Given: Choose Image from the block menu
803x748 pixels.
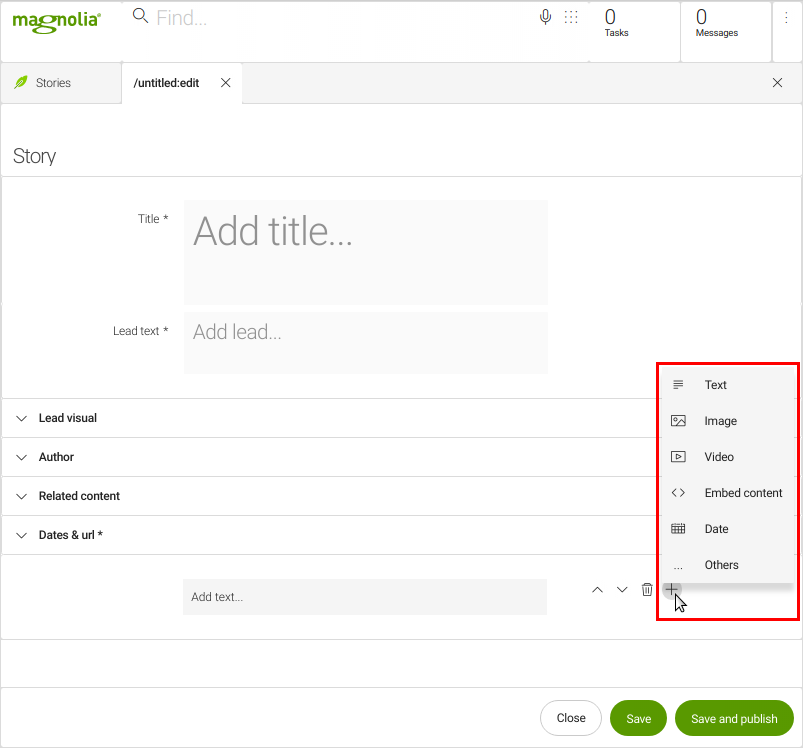Looking at the screenshot, I should pyautogui.click(x=720, y=421).
